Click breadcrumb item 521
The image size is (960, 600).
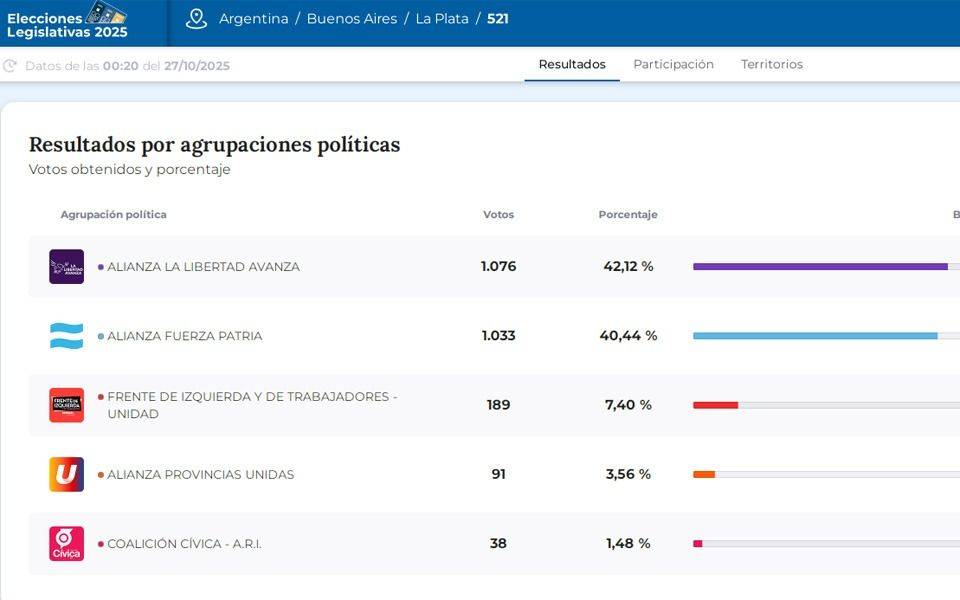(x=497, y=19)
